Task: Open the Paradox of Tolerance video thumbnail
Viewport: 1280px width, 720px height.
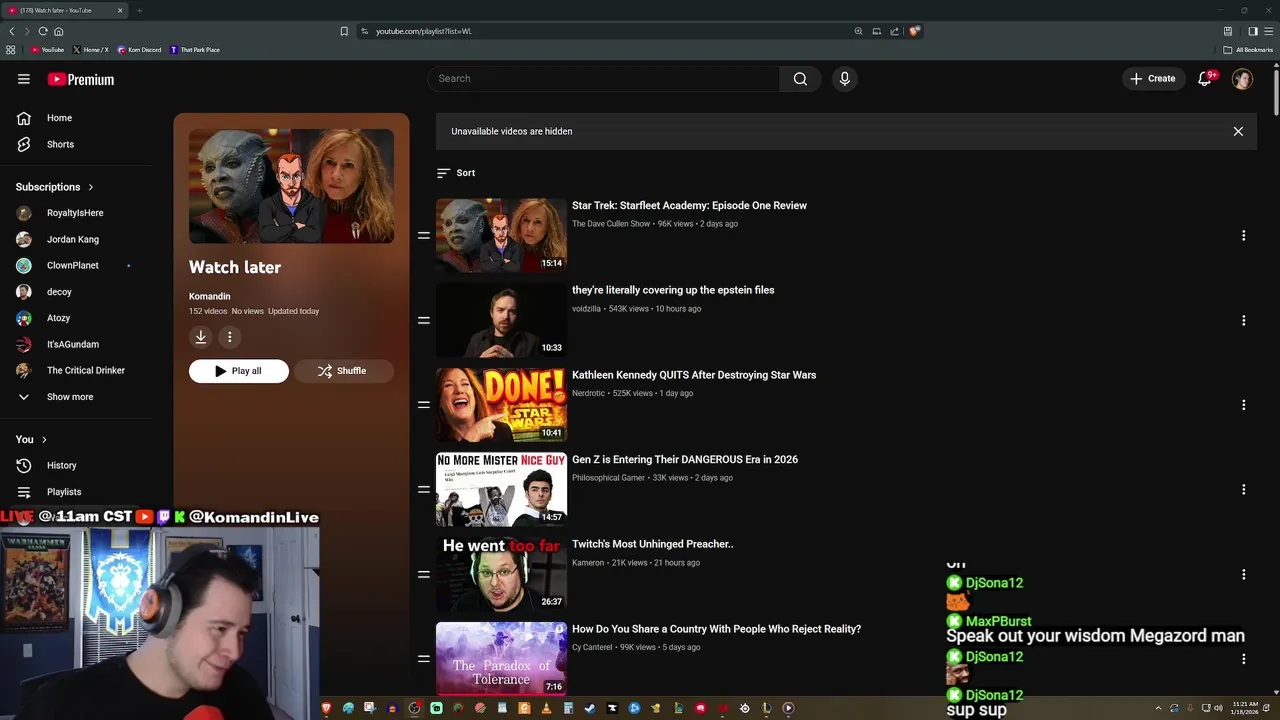Action: (501, 658)
